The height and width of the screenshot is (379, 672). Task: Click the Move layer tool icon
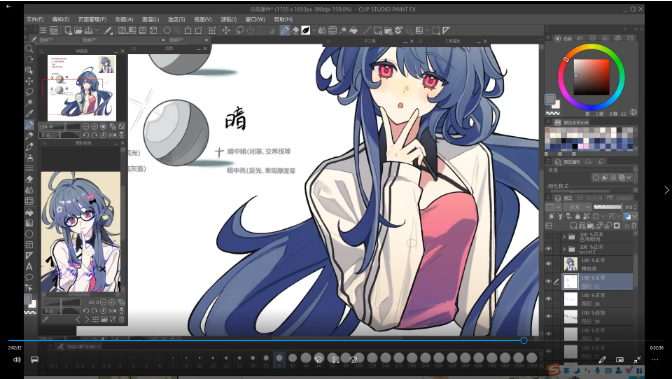(x=29, y=81)
